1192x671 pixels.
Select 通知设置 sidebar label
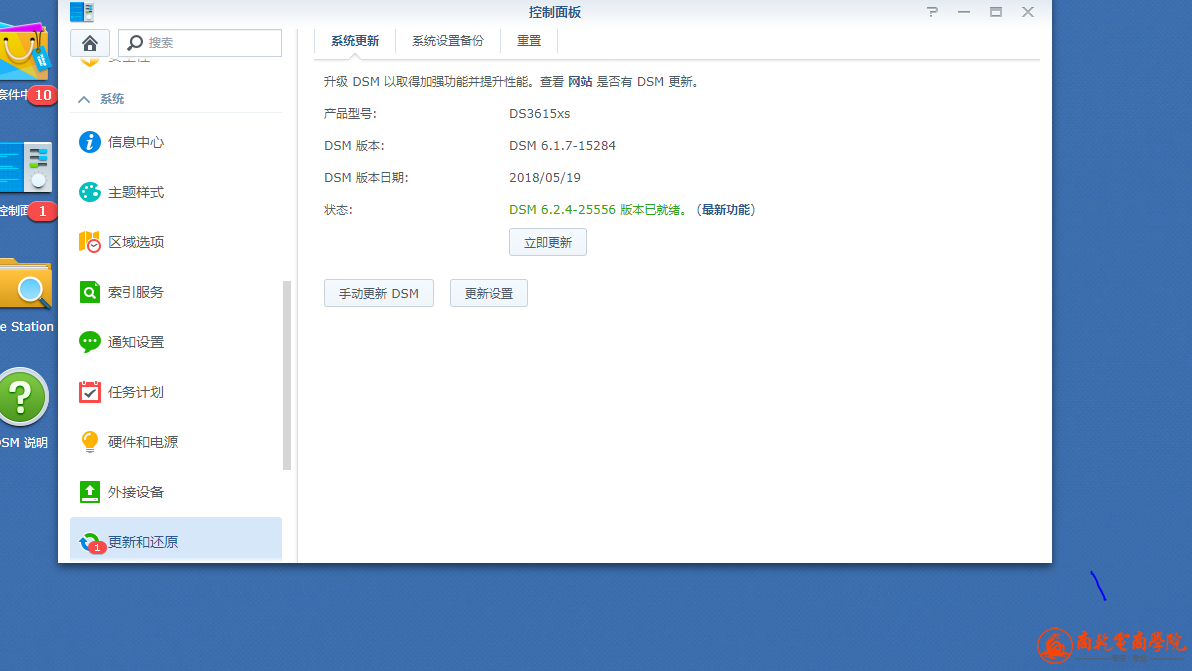coord(136,342)
